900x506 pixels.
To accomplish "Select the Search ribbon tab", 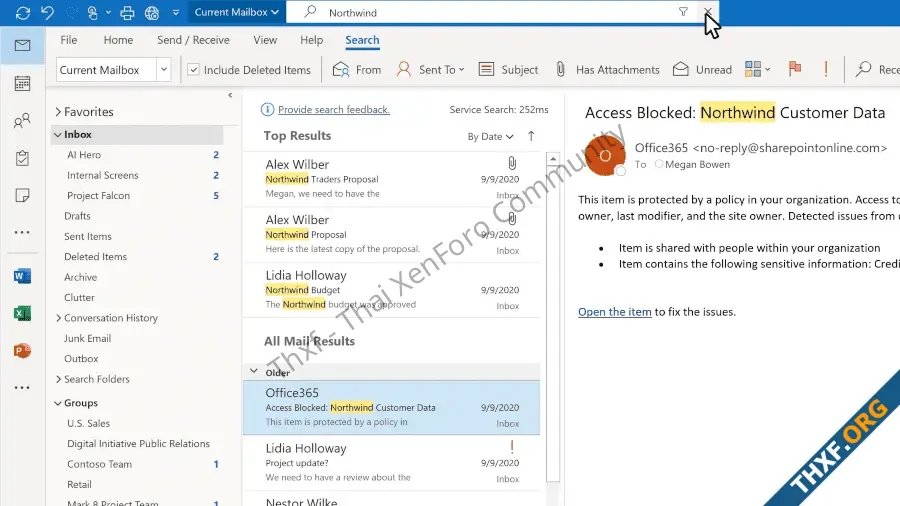I will (x=362, y=40).
